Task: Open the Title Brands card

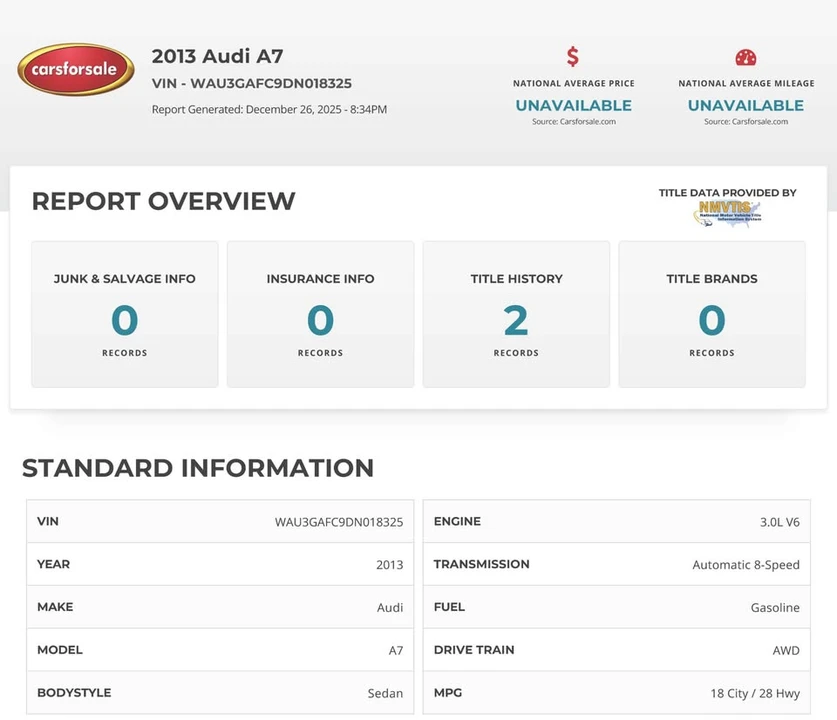Action: tap(712, 314)
